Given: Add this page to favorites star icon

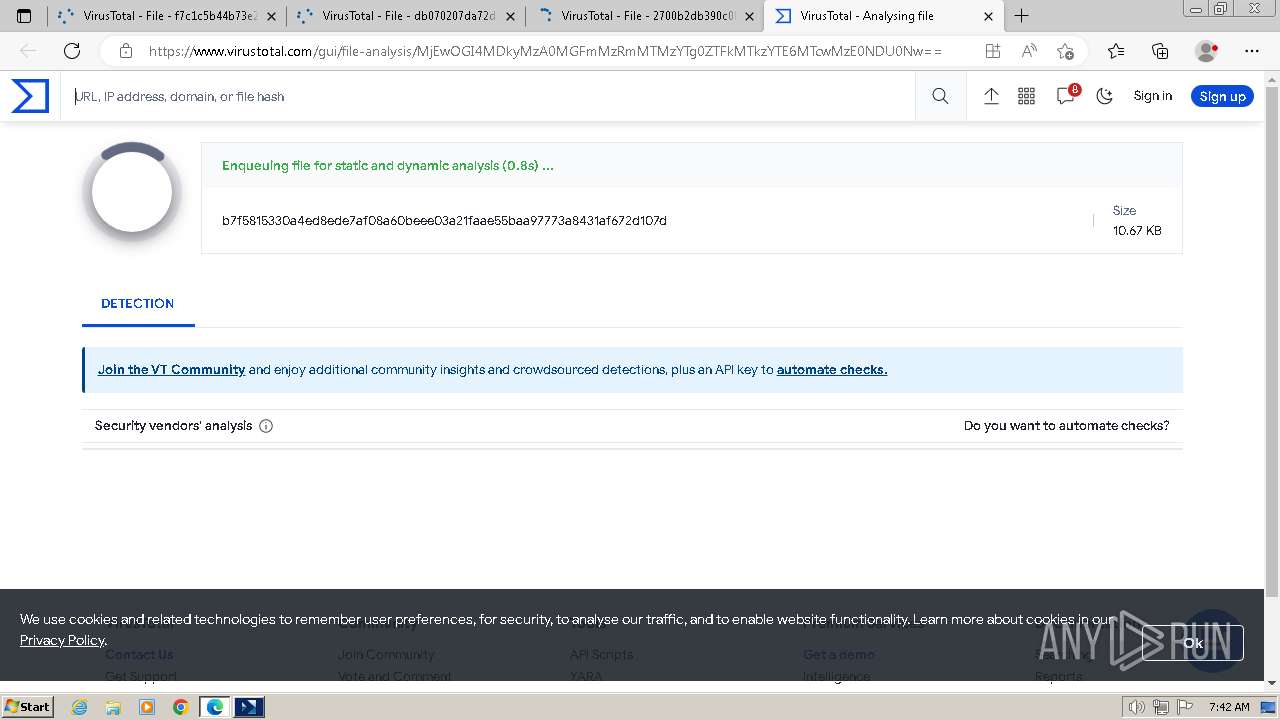Looking at the screenshot, I should click(1066, 51).
